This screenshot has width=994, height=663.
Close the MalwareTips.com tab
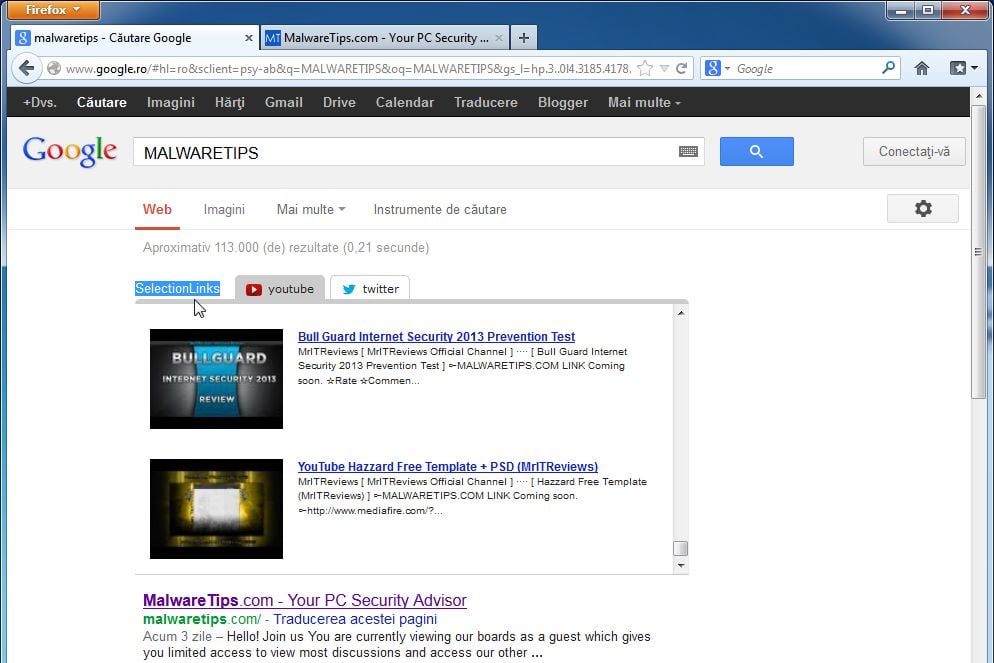pos(499,38)
